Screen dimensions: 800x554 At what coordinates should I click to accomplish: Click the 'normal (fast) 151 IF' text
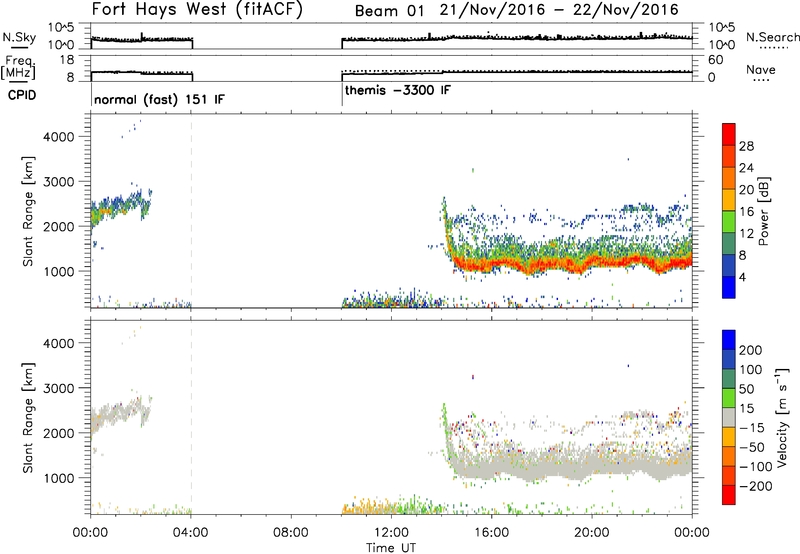point(159,99)
